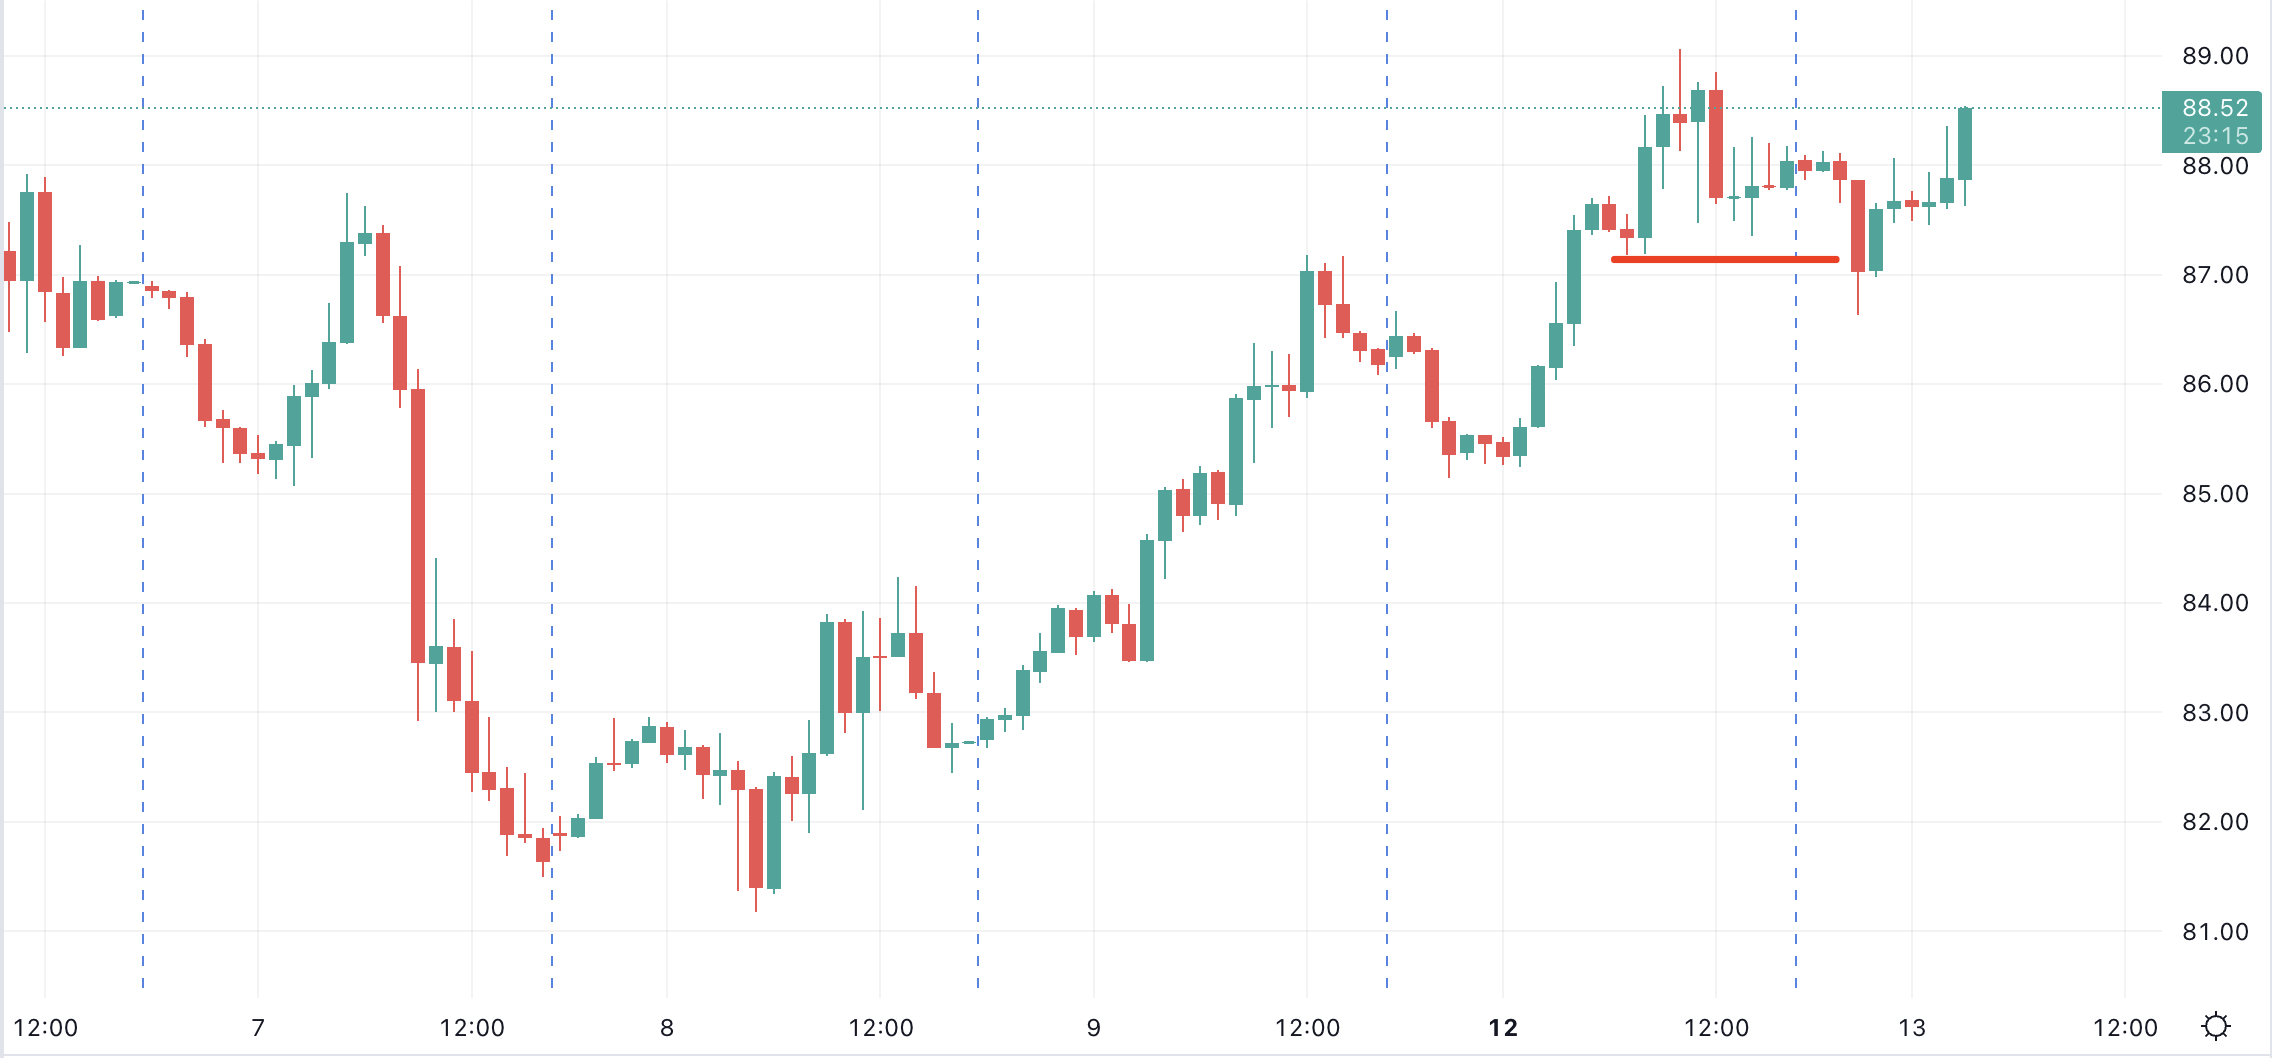Click the 12:00 label between 7 and 8

pos(472,1028)
